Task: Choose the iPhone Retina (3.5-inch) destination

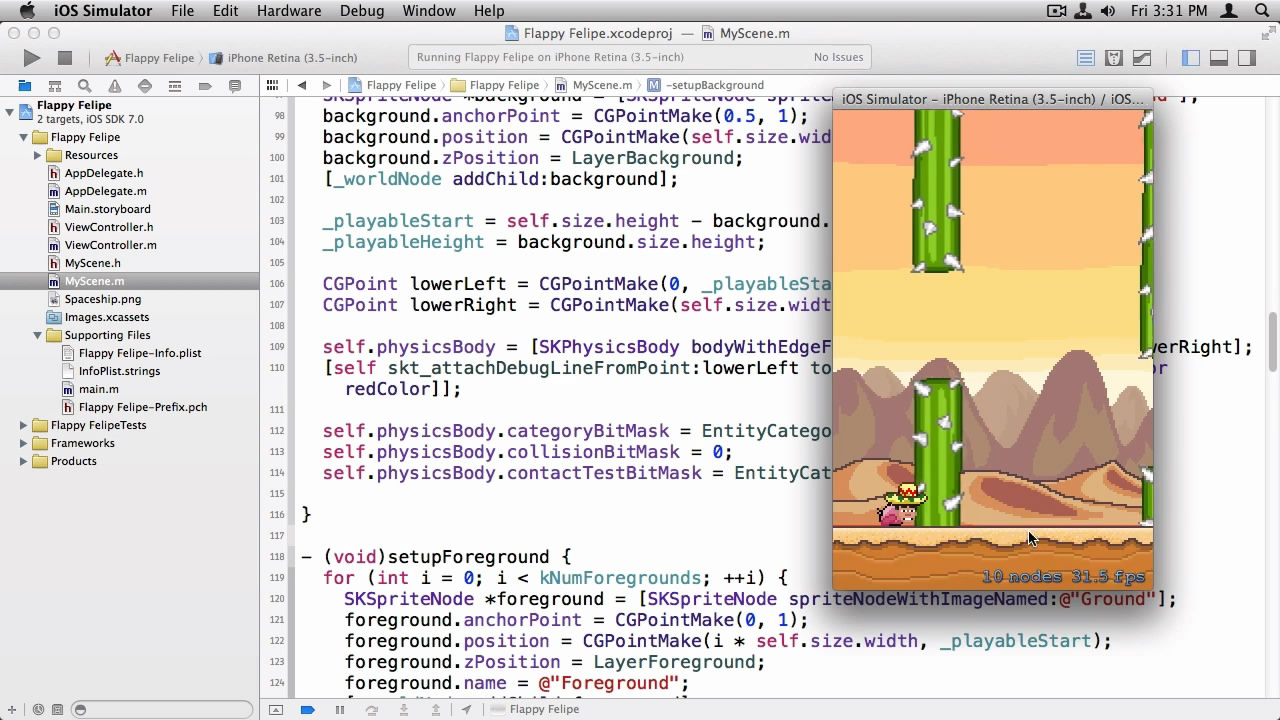Action: [x=283, y=58]
